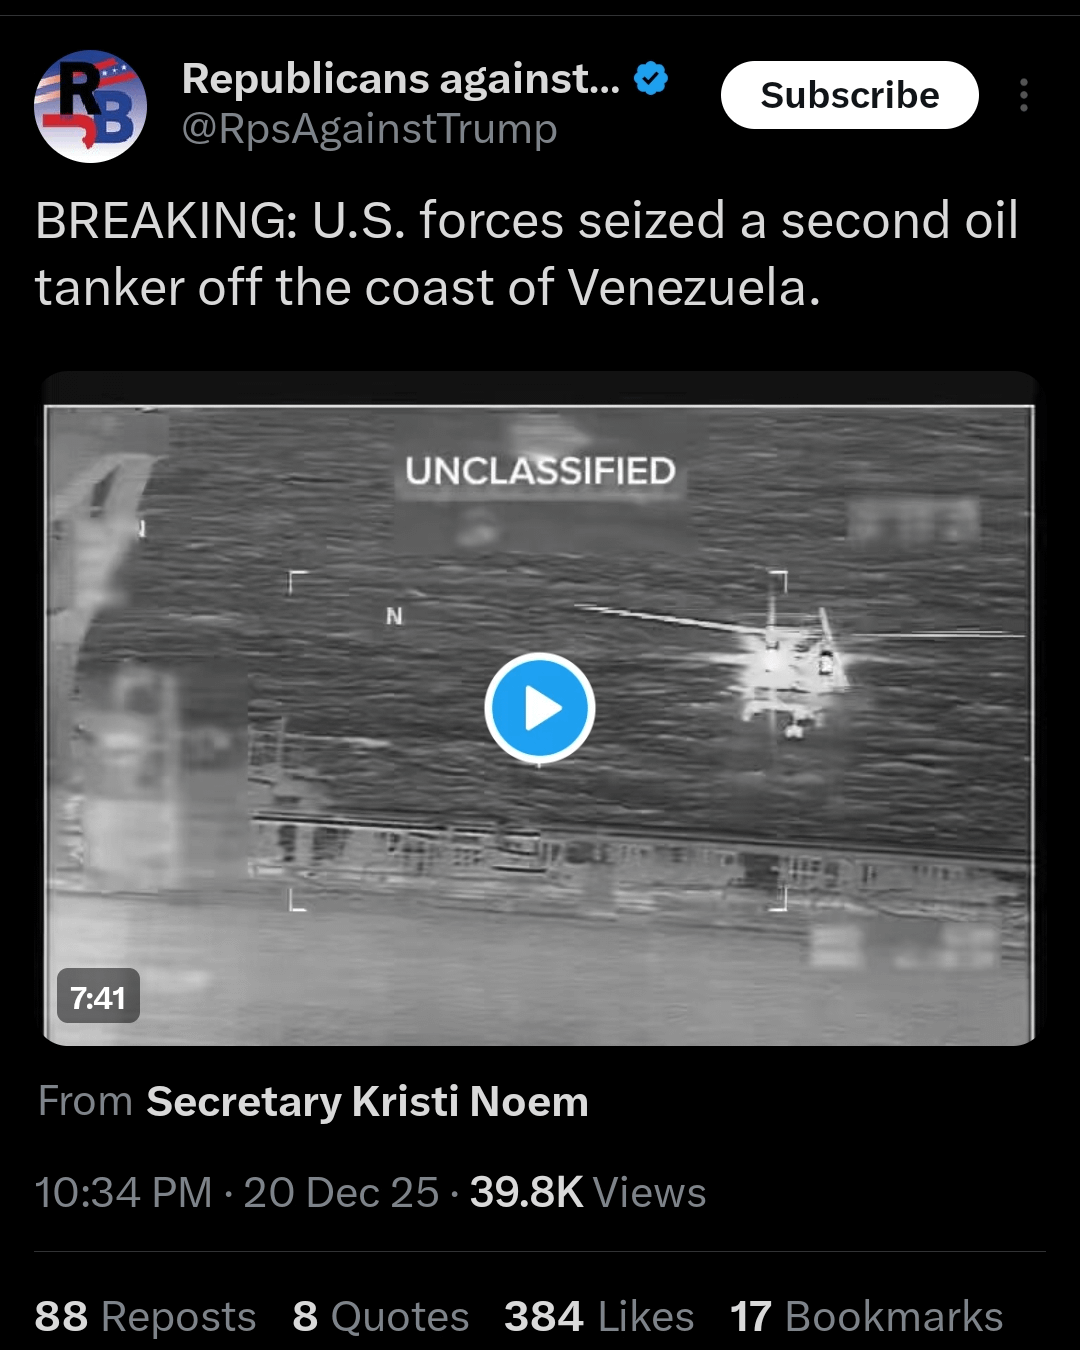Open the 39.8K Views analytics

click(588, 1192)
